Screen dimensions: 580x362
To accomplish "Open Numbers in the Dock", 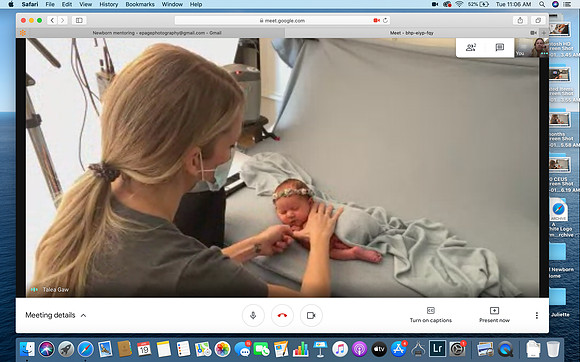I will pos(301,349).
